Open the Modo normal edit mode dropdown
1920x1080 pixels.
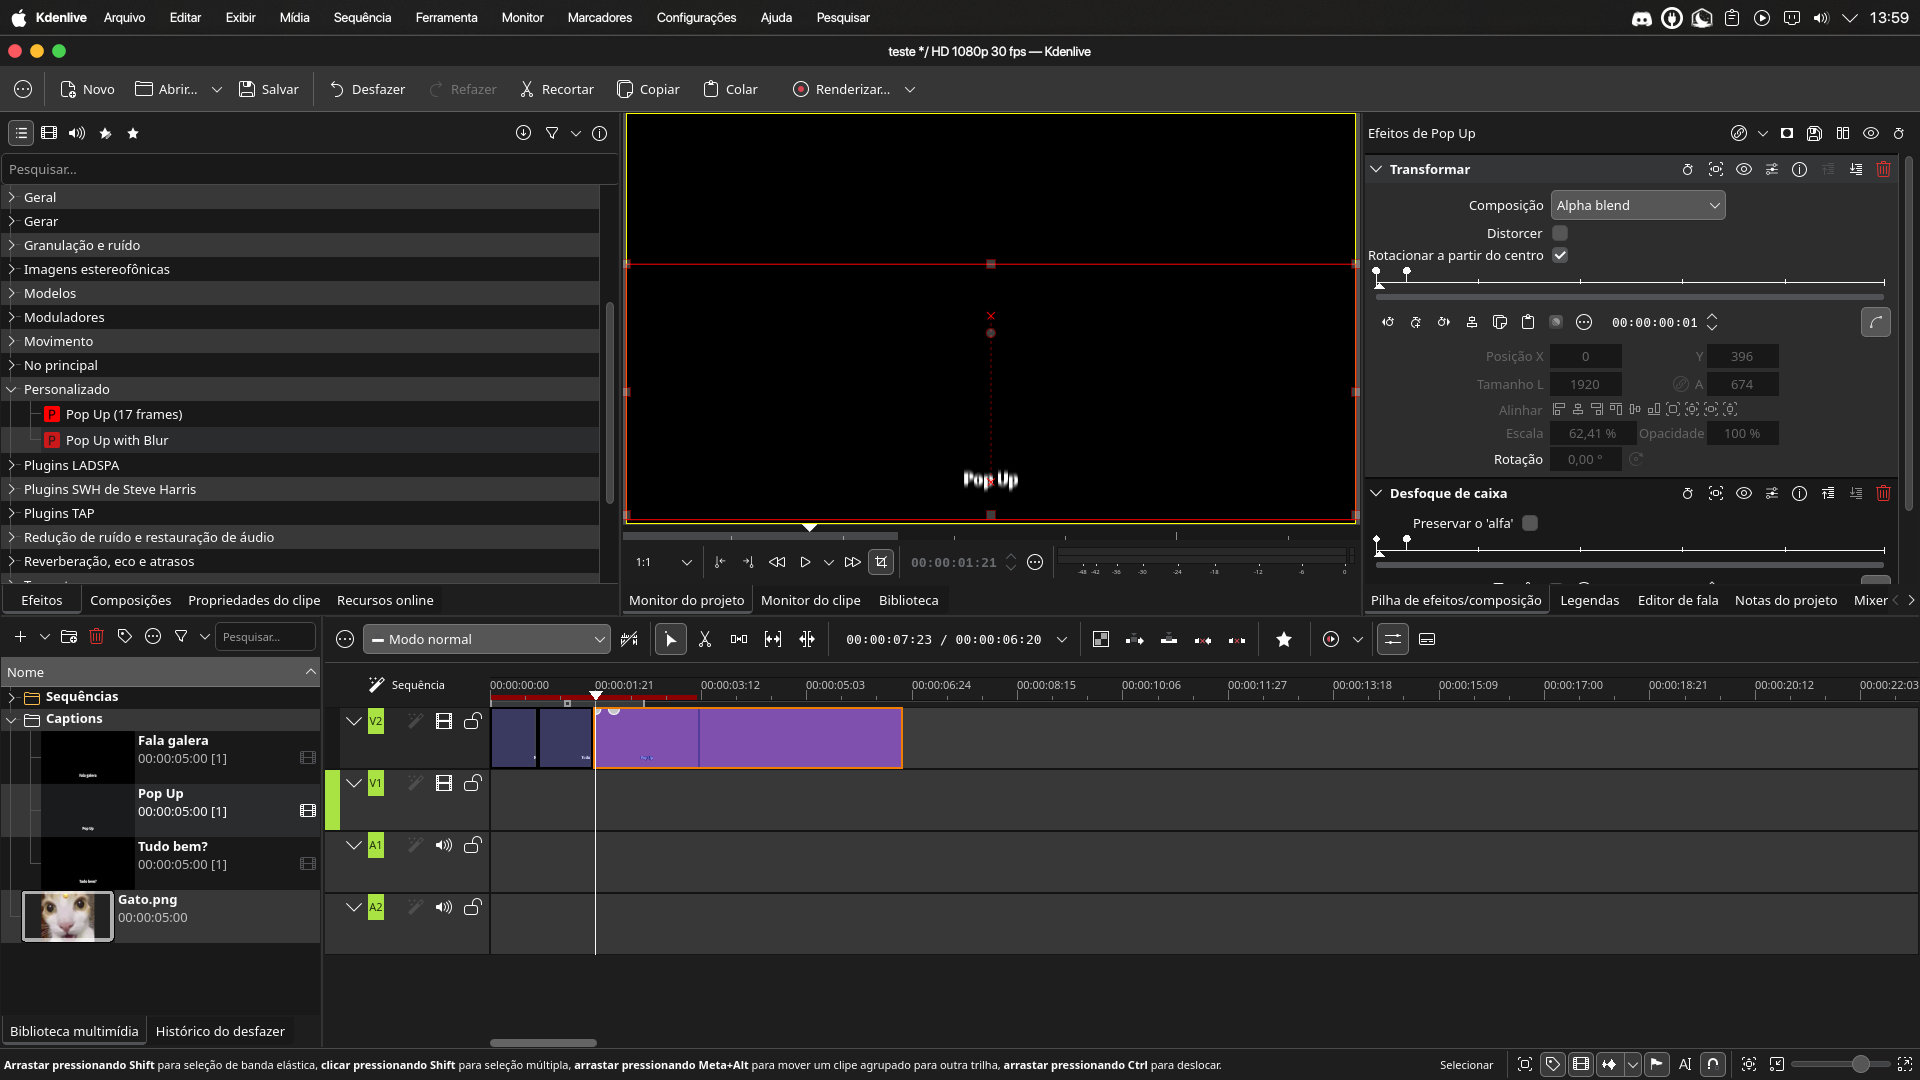coord(487,639)
